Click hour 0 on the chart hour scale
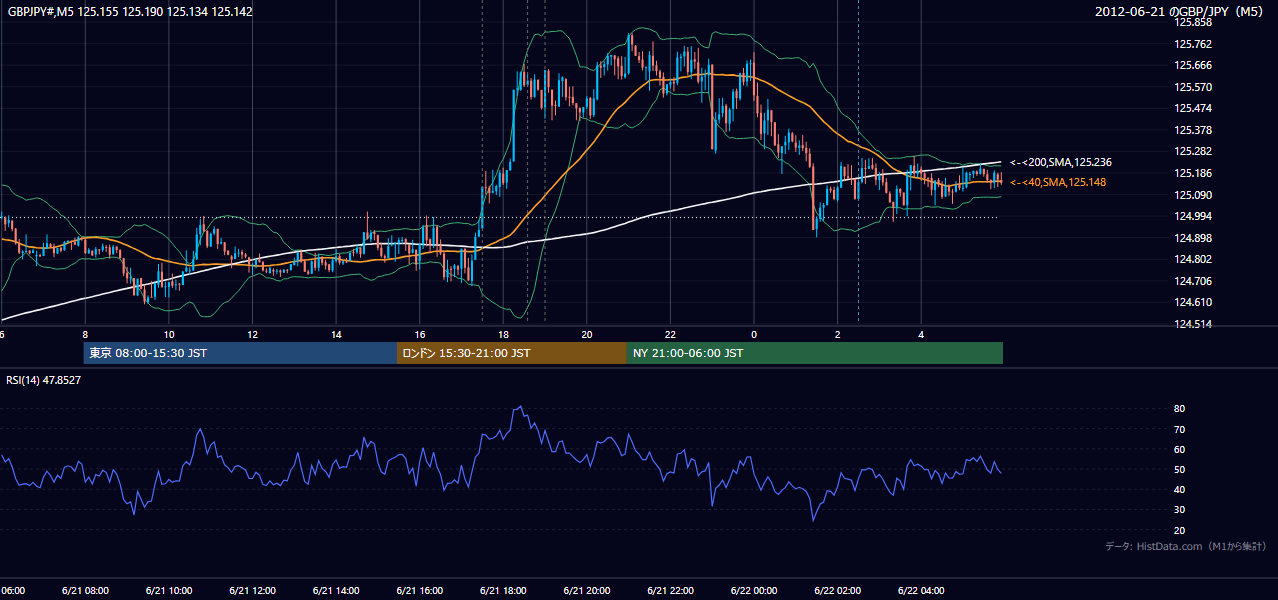The width and height of the screenshot is (1278, 600). pos(754,334)
